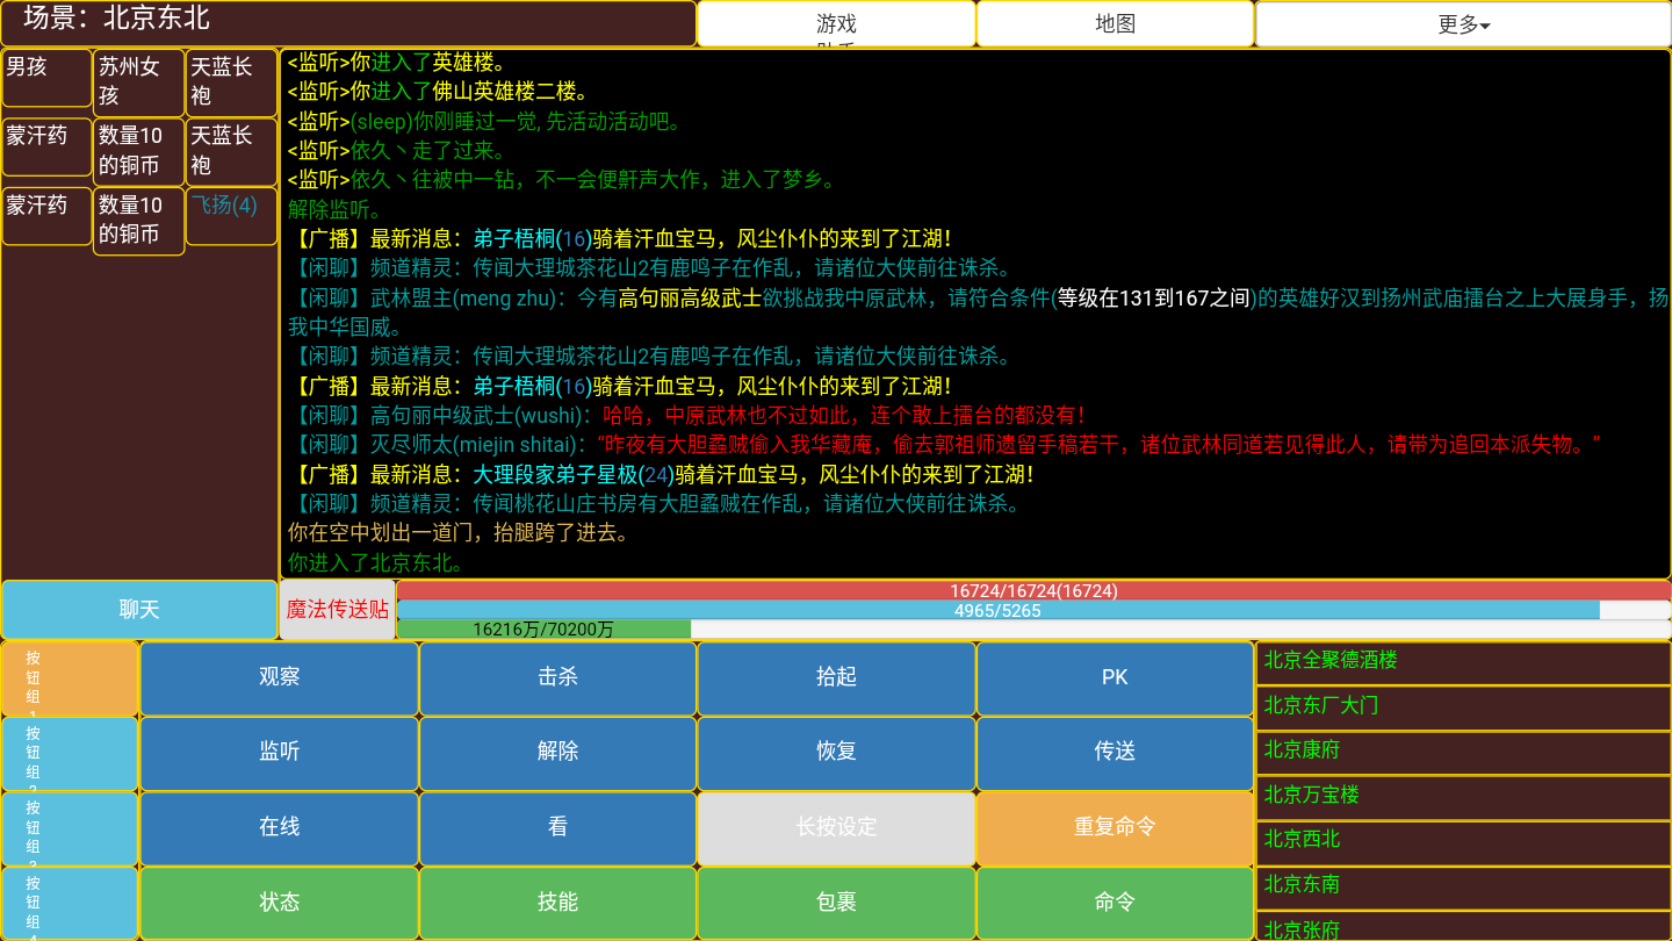Open the 传送 (Teleport) function

pos(1114,752)
